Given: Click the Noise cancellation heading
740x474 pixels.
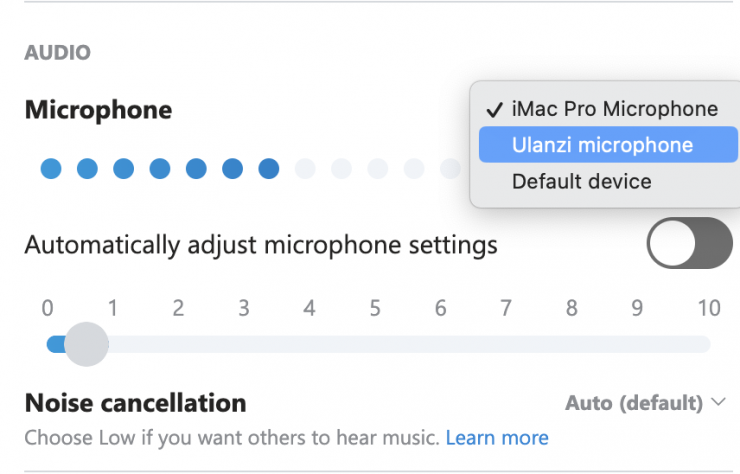Looking at the screenshot, I should (135, 403).
